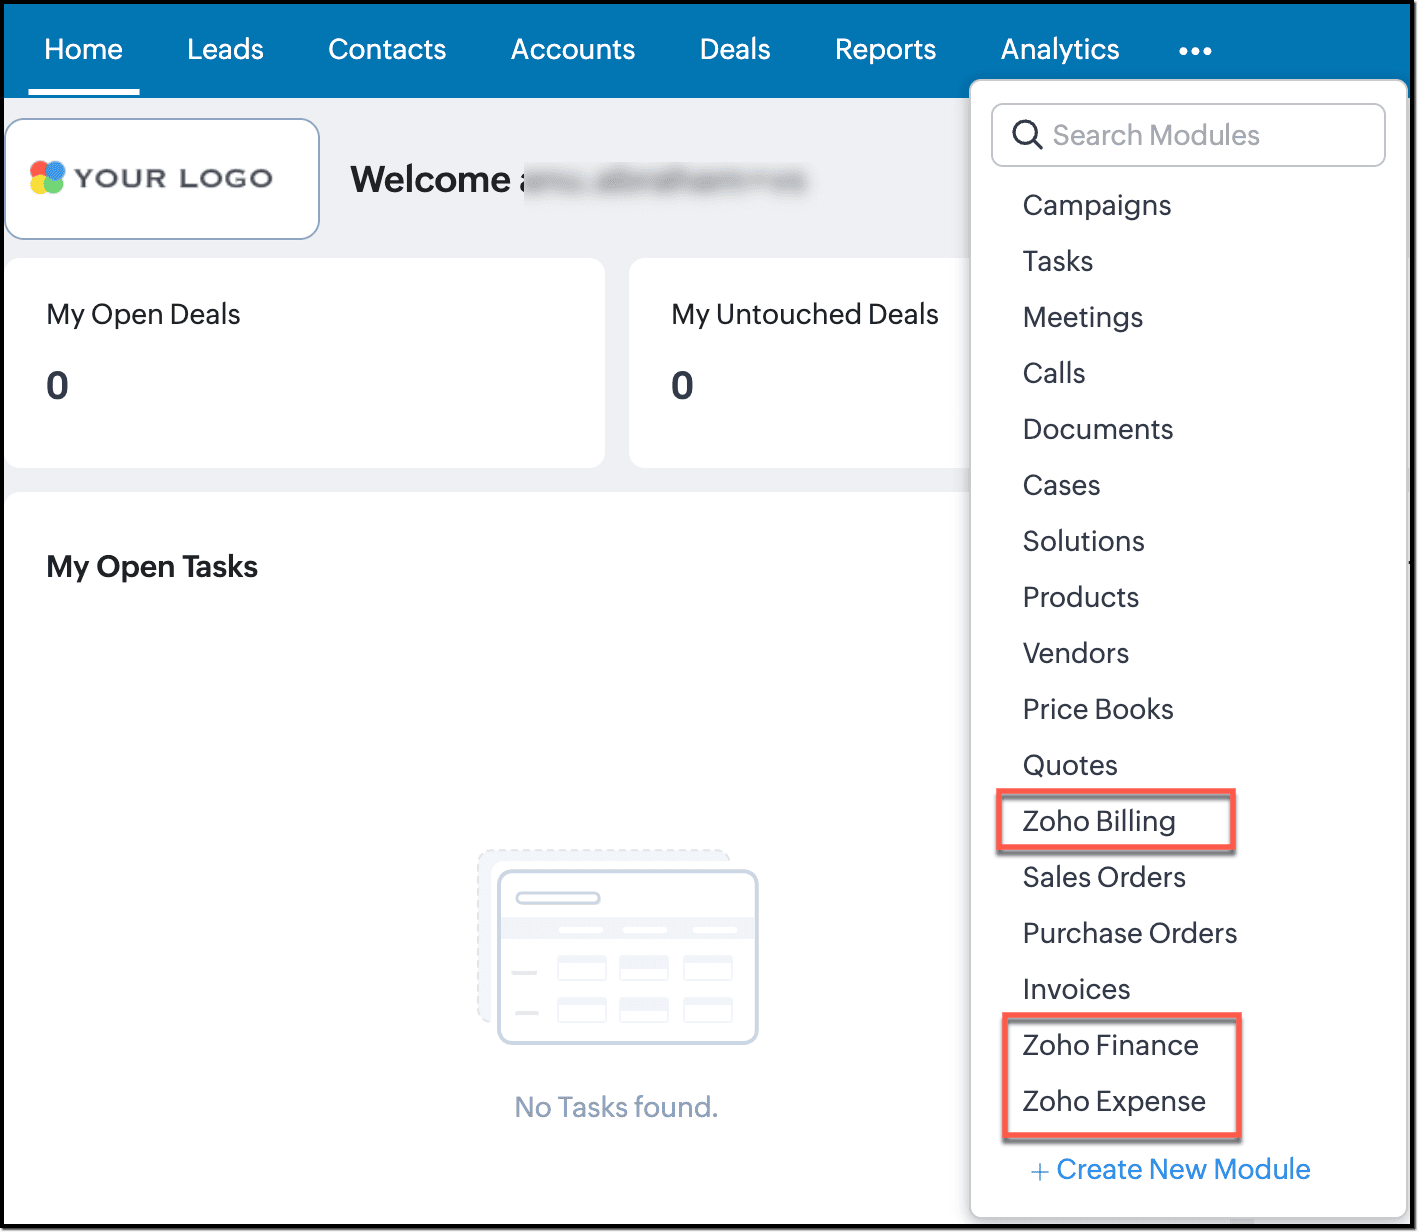Open the Zoho Billing module
1418x1232 pixels.
pyautogui.click(x=1099, y=822)
